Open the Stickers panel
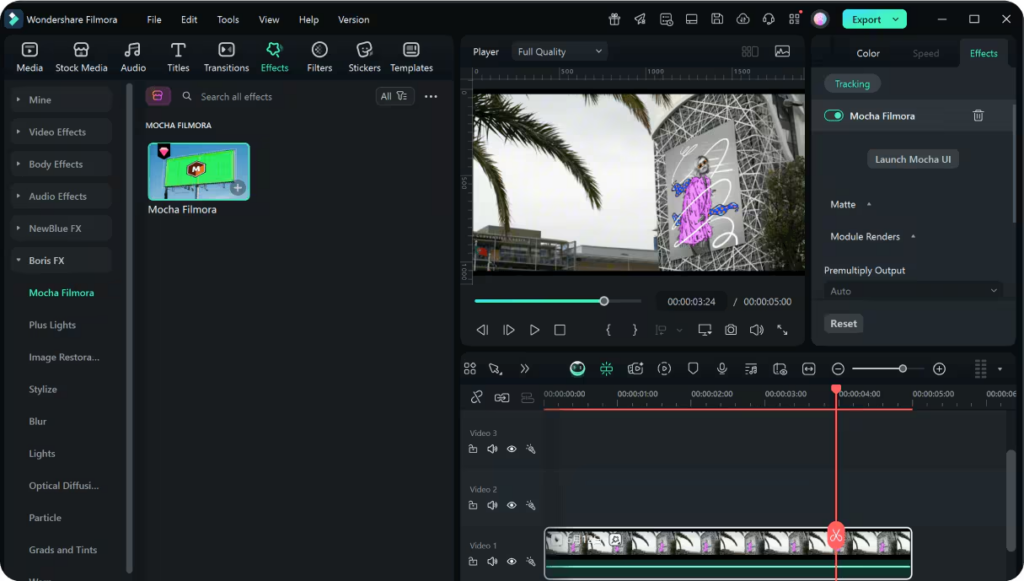Screen dimensions: 1024x581 [364, 57]
